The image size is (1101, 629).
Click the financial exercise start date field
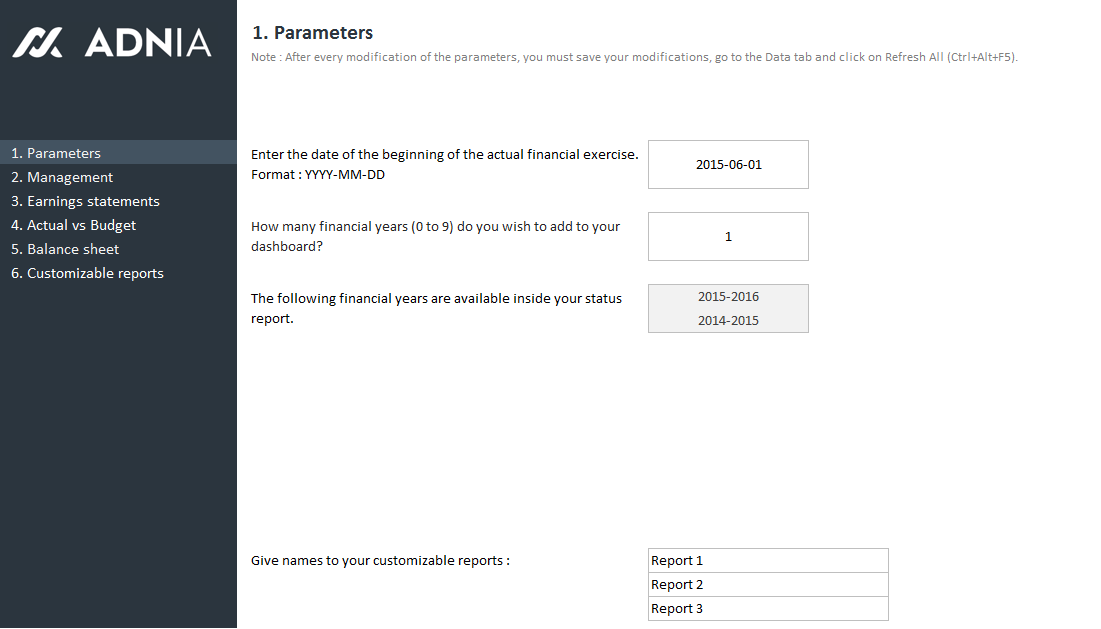(728, 164)
